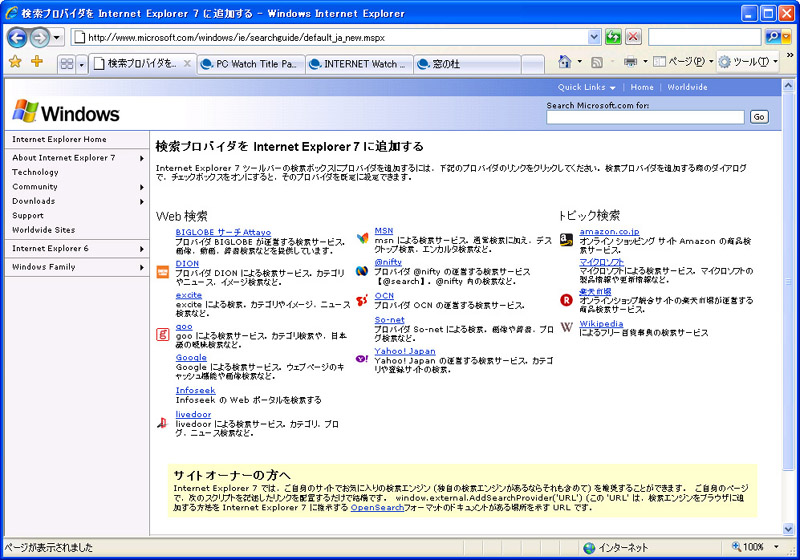Viewport: 800px width, 560px height.
Task: Click the Windows logo
Action: point(66,112)
